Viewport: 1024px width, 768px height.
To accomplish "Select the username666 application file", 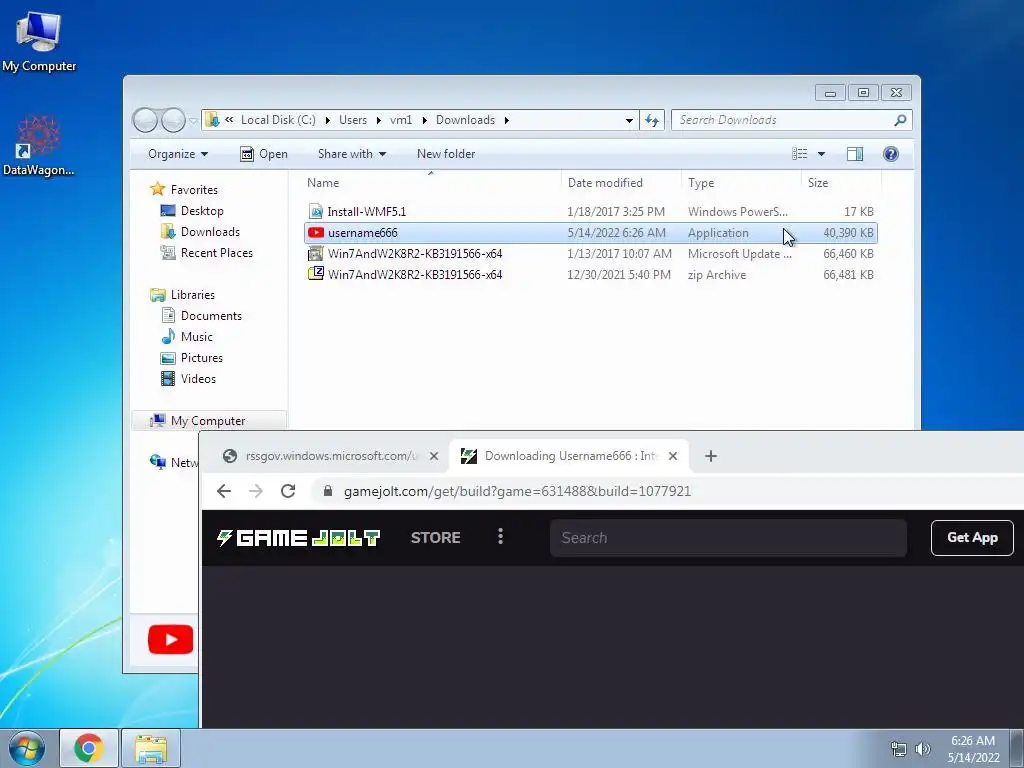I will pyautogui.click(x=591, y=232).
